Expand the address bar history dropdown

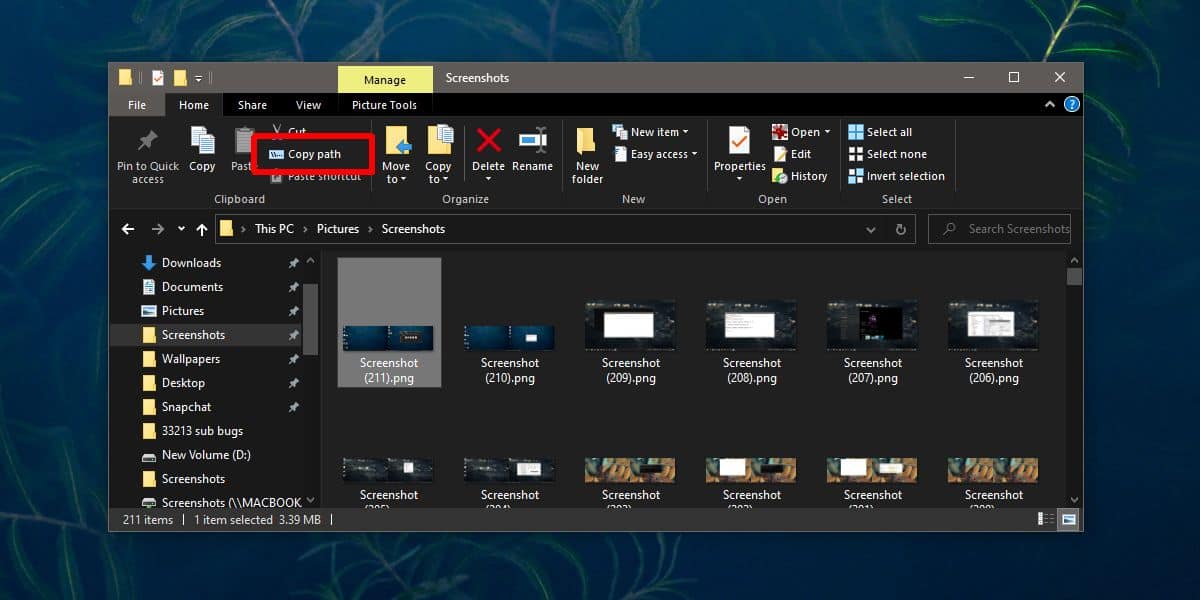pos(871,229)
